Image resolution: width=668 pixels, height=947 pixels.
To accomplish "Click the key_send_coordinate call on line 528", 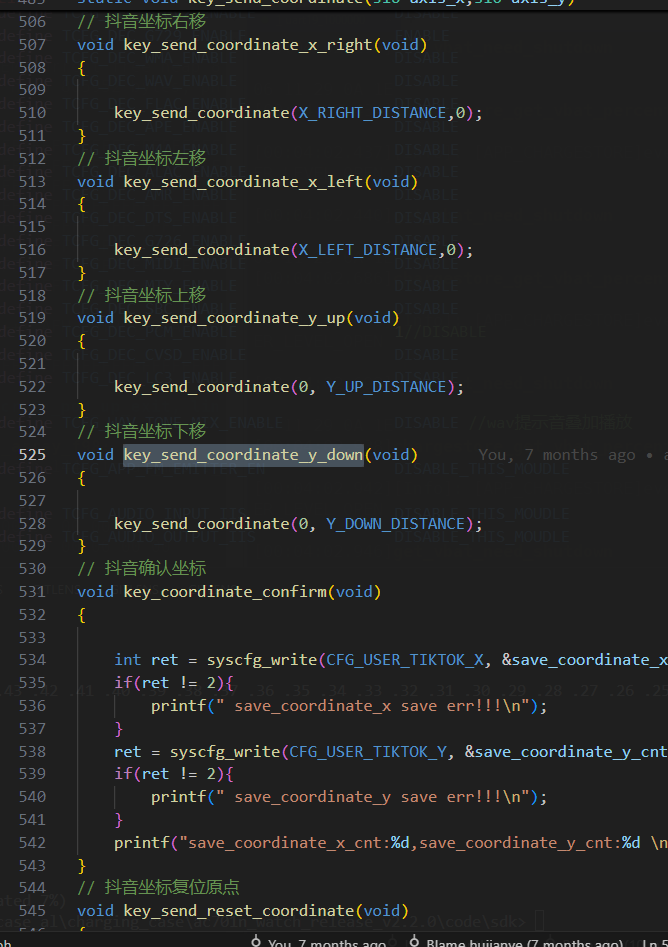I will click(x=202, y=524).
